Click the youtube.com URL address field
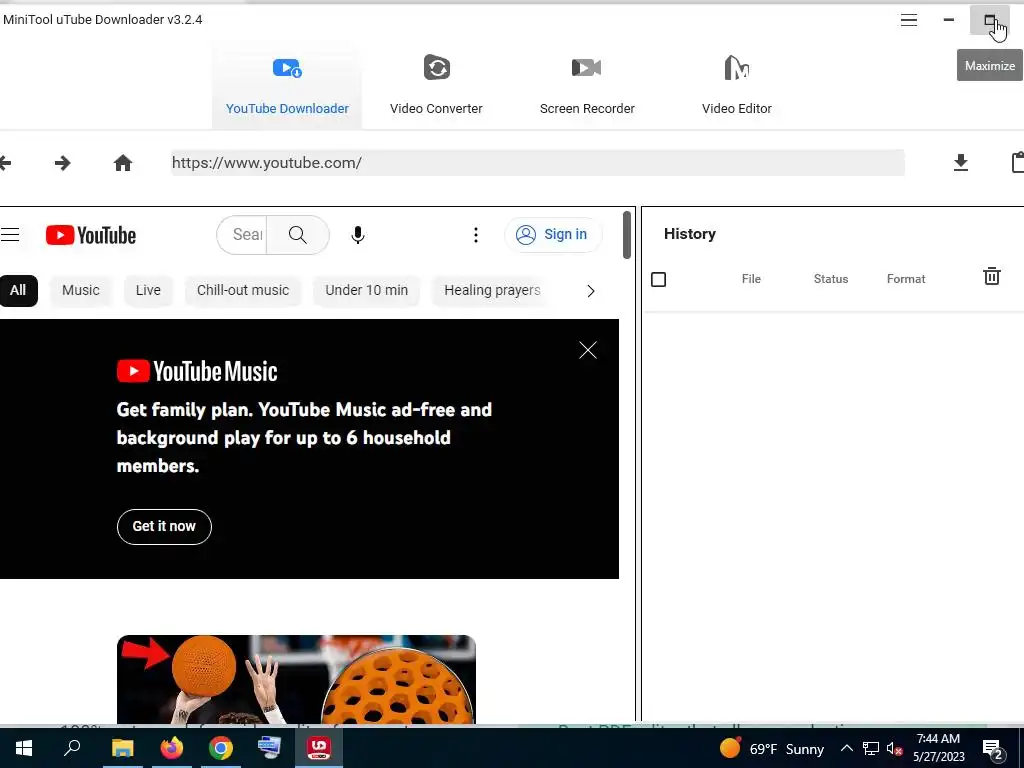Image resolution: width=1024 pixels, height=768 pixels. (537, 163)
